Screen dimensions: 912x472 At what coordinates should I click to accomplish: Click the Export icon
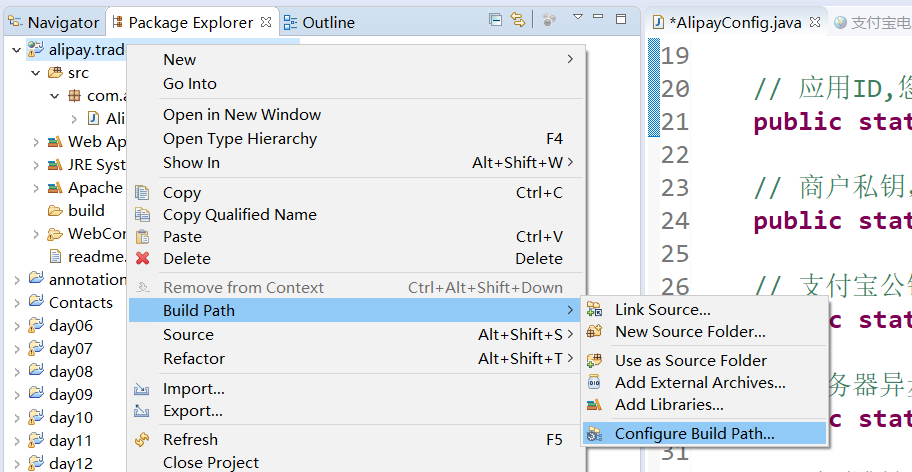point(141,411)
